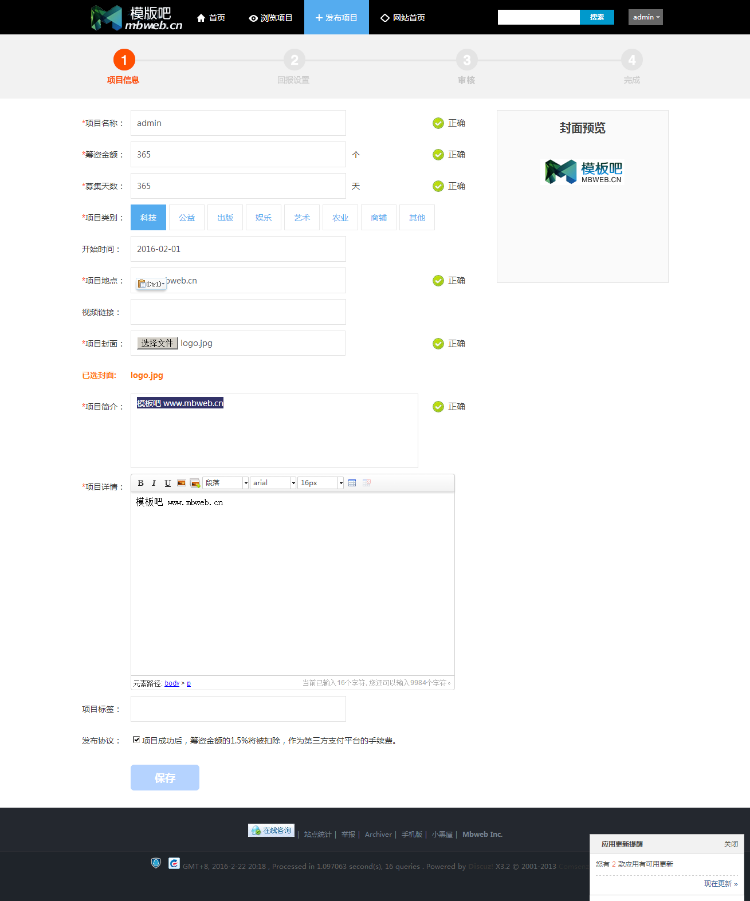Select the 艺术 category
Screen dimensions: 750x901
coord(302,217)
